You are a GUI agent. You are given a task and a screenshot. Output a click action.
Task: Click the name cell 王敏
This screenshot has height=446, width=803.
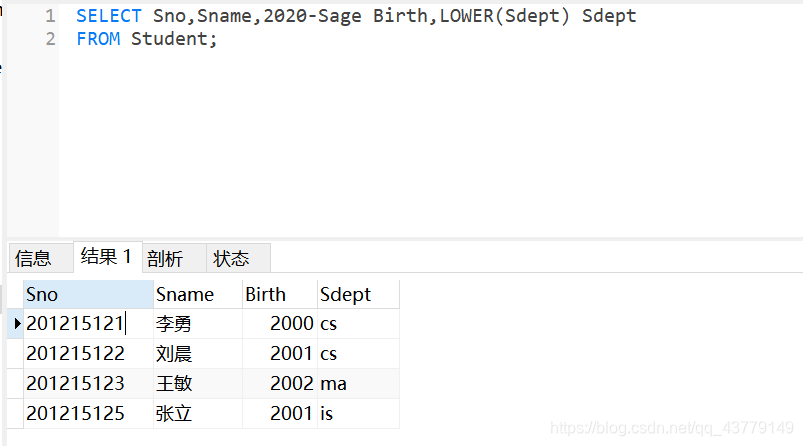tap(198, 384)
